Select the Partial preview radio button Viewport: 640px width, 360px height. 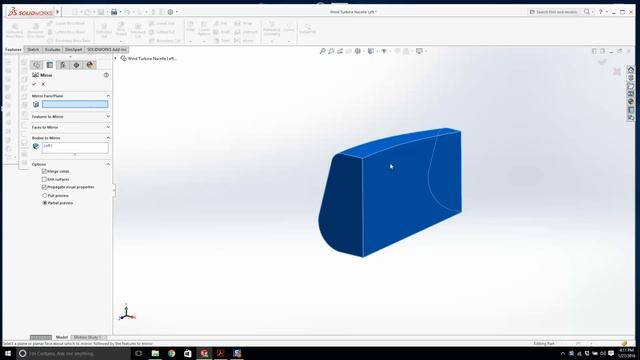point(45,203)
